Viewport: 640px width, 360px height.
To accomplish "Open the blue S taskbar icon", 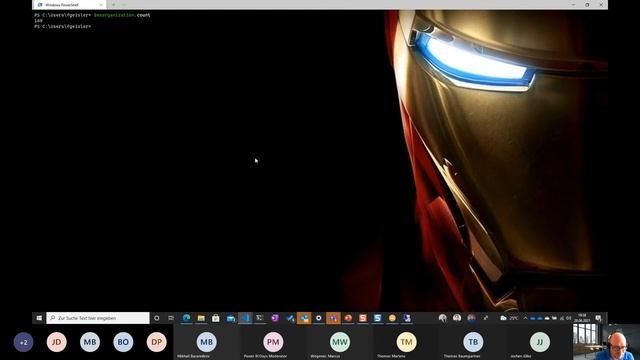I will 378,318.
